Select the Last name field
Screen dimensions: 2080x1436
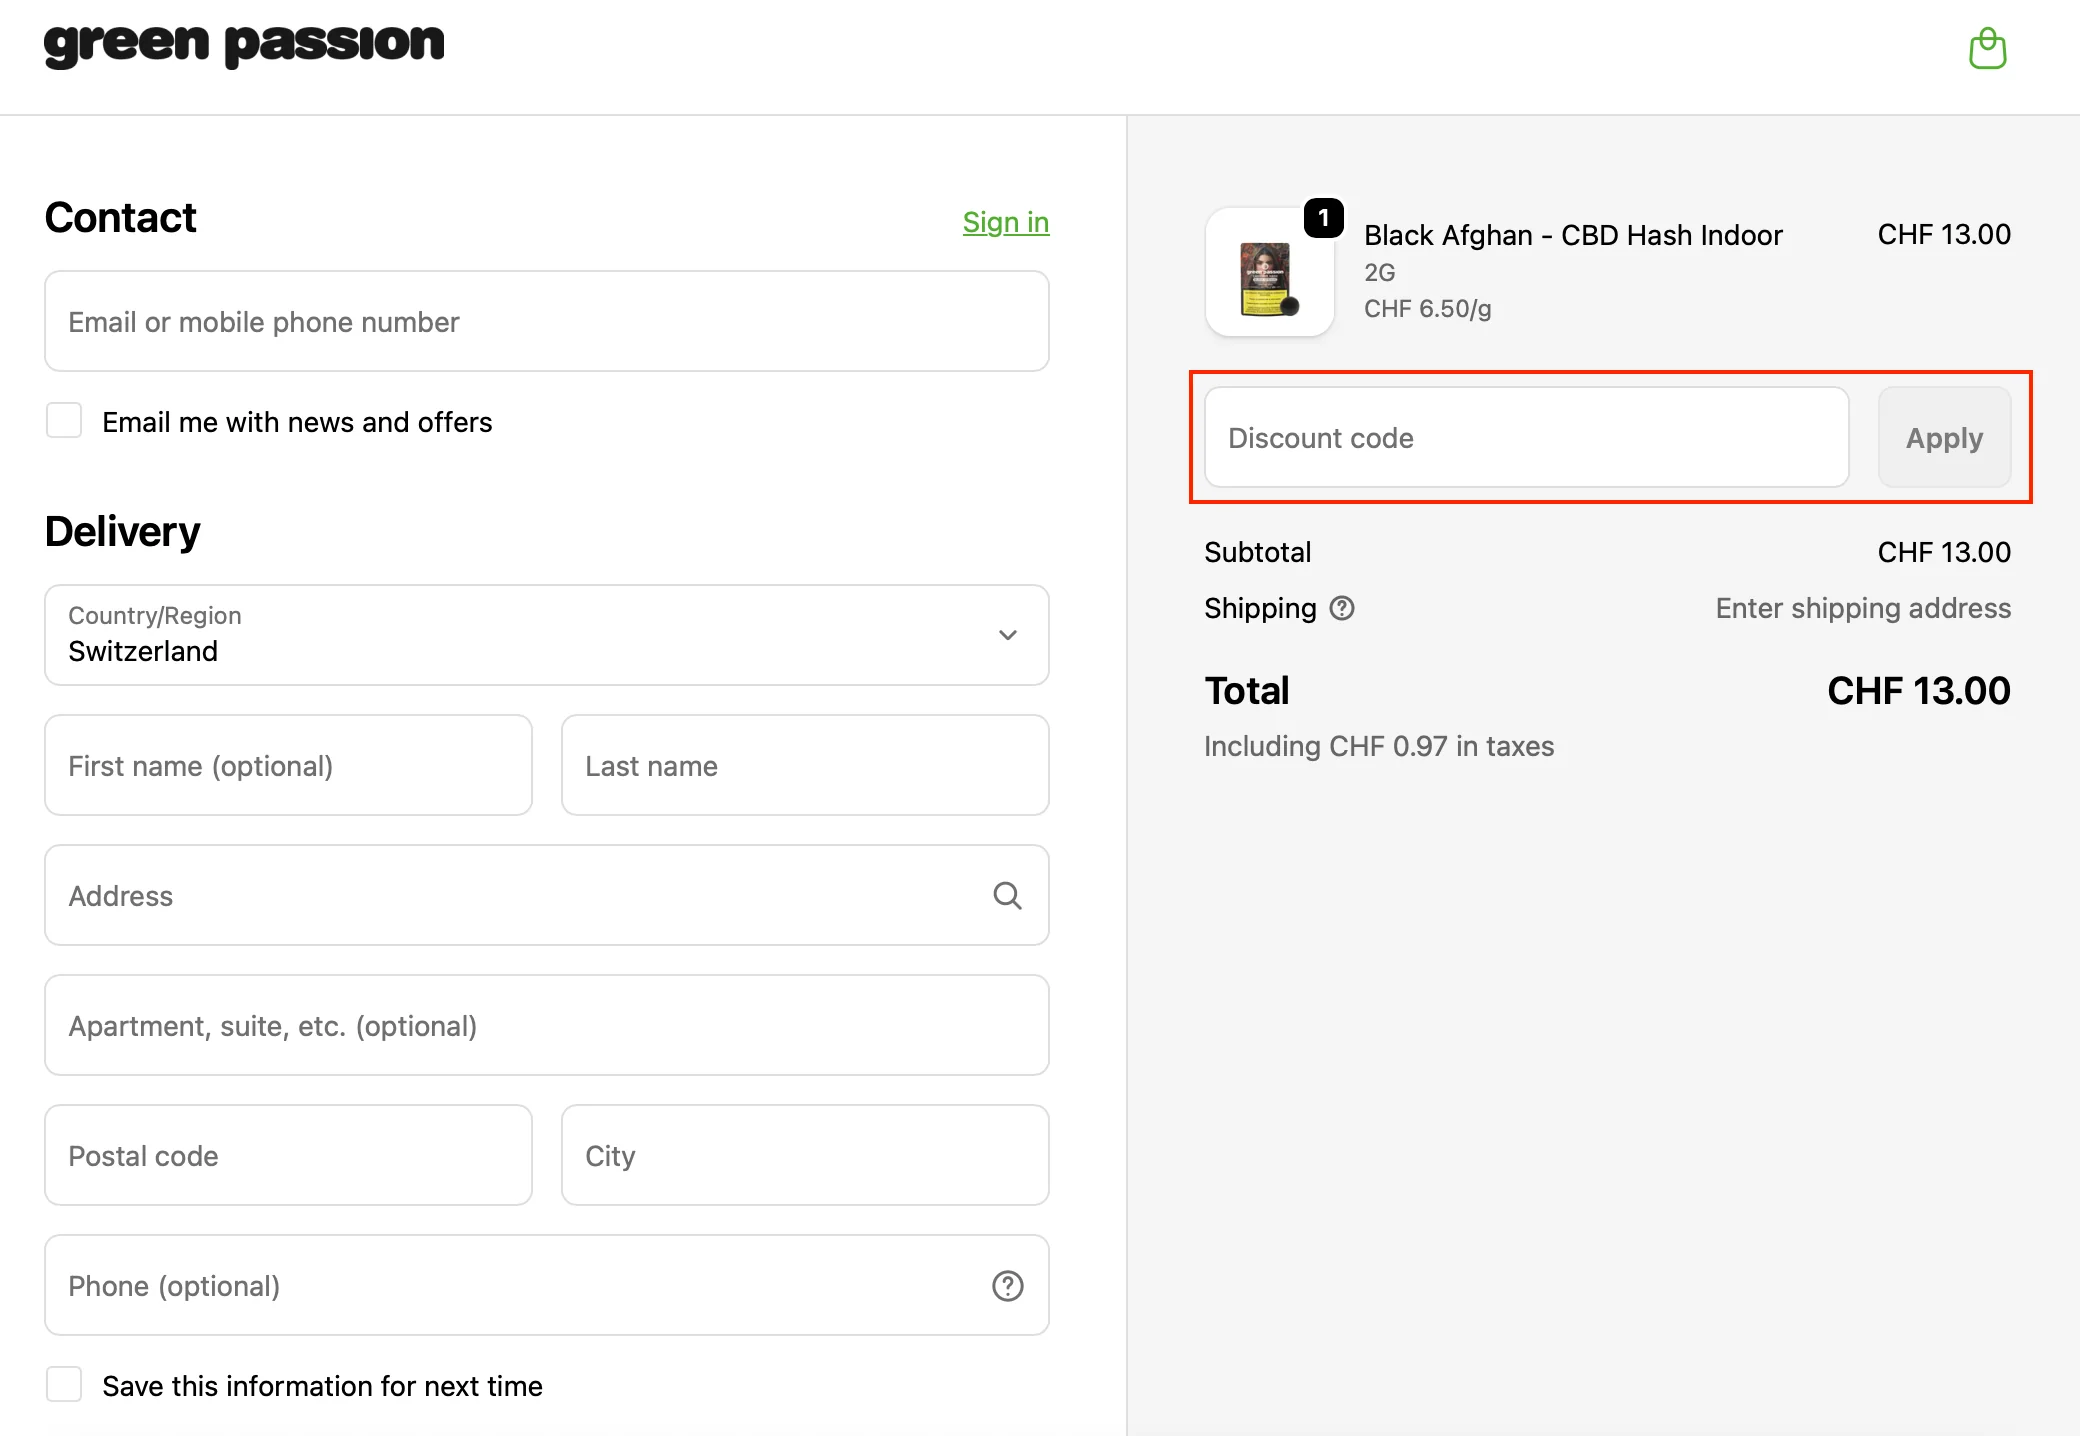(804, 766)
